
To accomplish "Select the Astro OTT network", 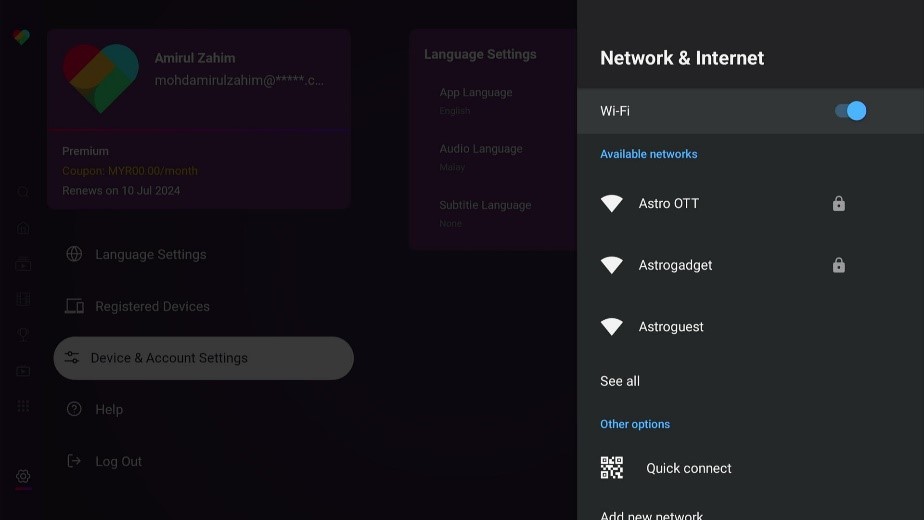I will pos(750,203).
